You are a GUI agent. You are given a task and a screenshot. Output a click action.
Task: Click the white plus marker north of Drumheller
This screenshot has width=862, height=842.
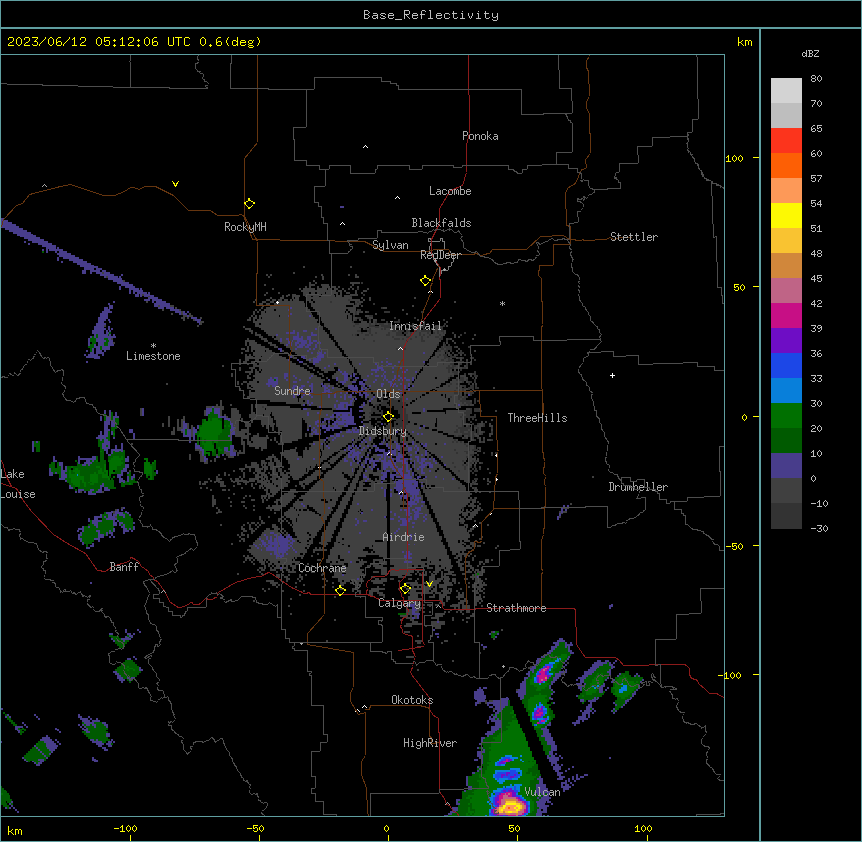point(612,375)
